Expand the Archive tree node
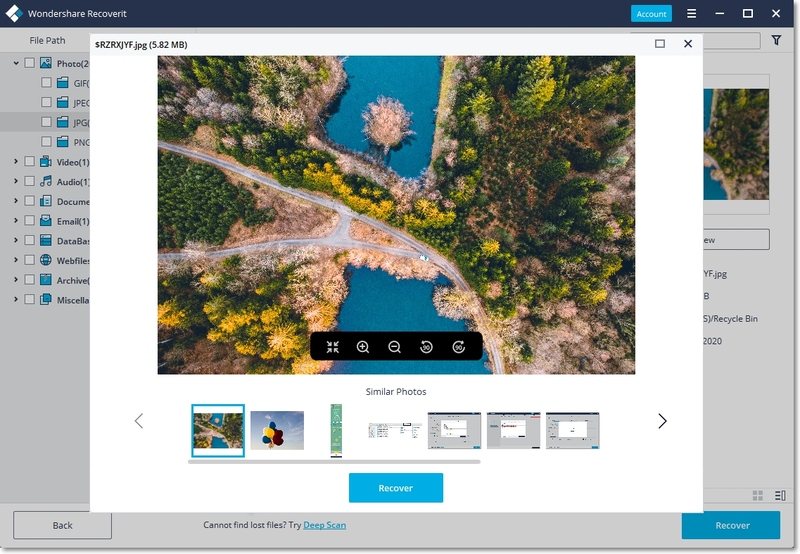 click(16, 280)
